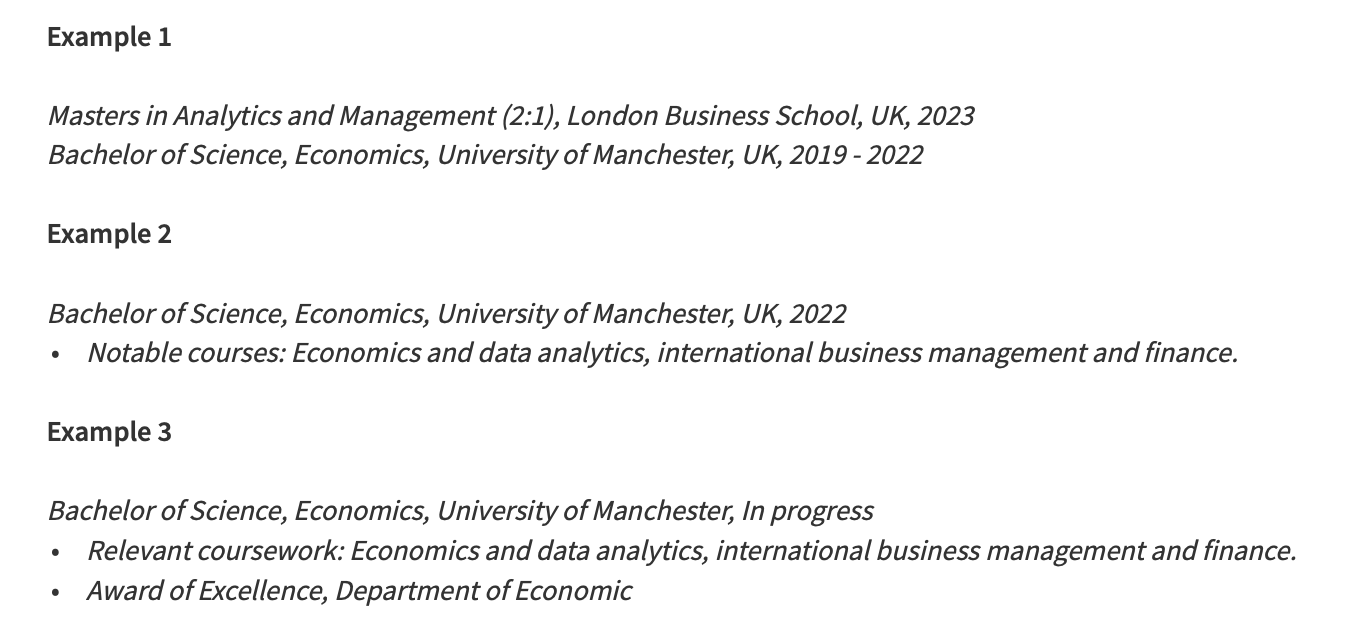Image resolution: width=1360 pixels, height=632 pixels.
Task: Click the line ending 2019 - 2022
Action: click(485, 155)
